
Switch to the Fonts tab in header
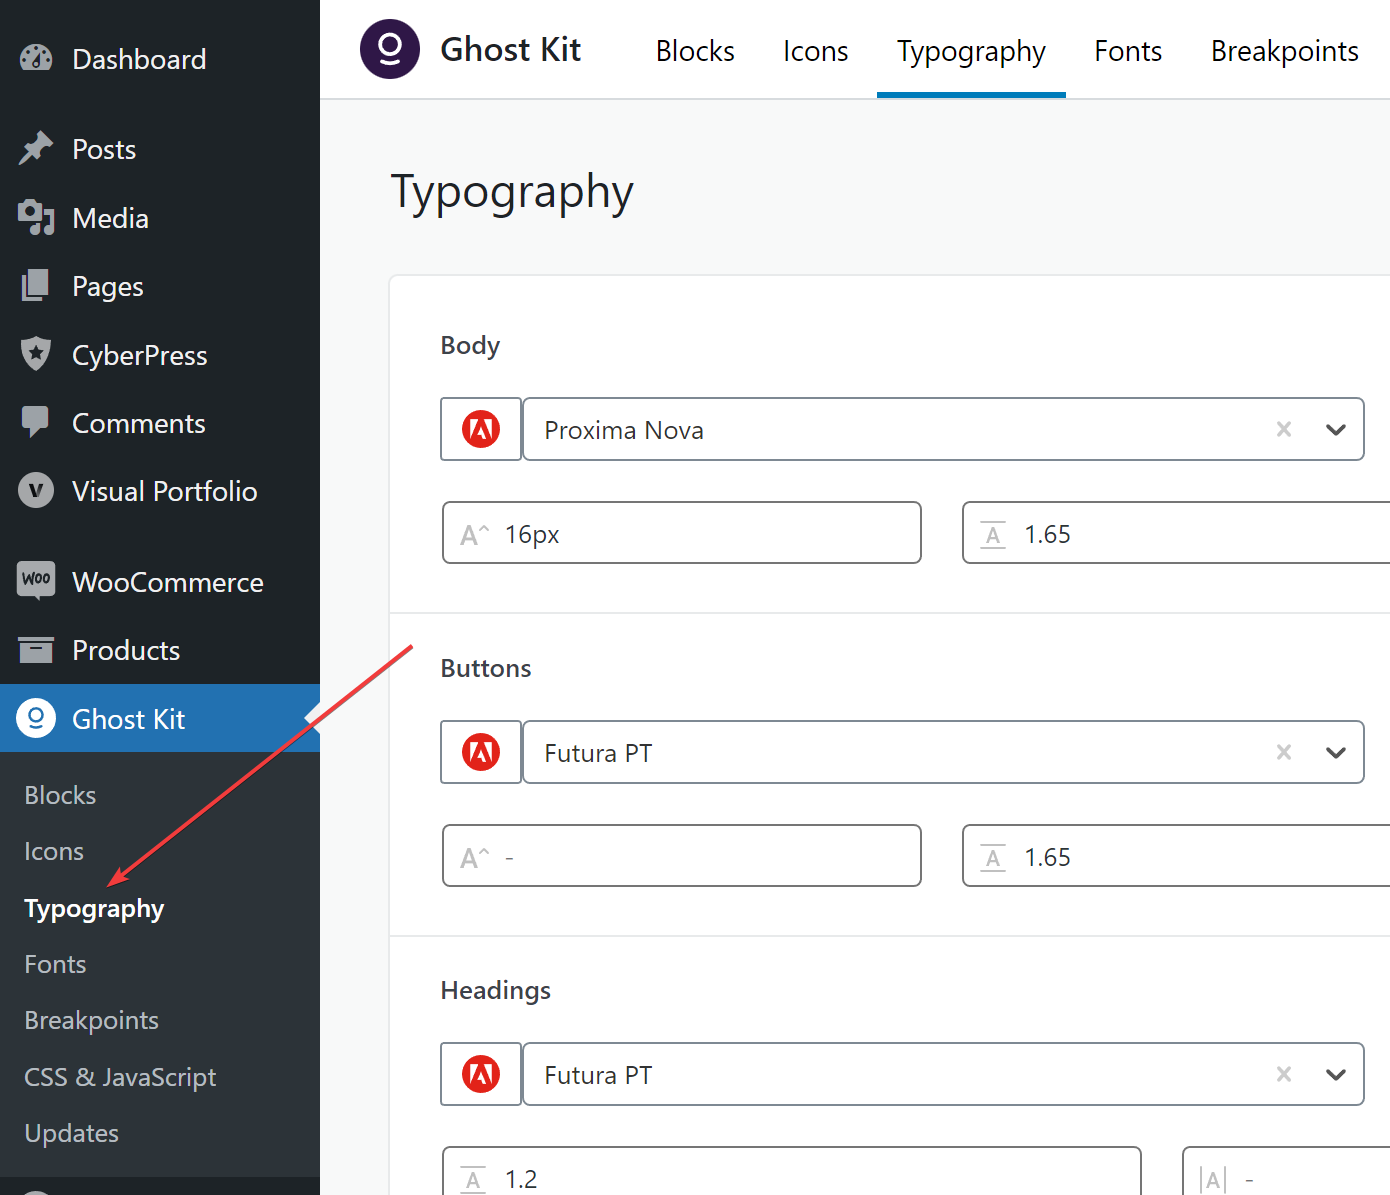coord(1128,51)
